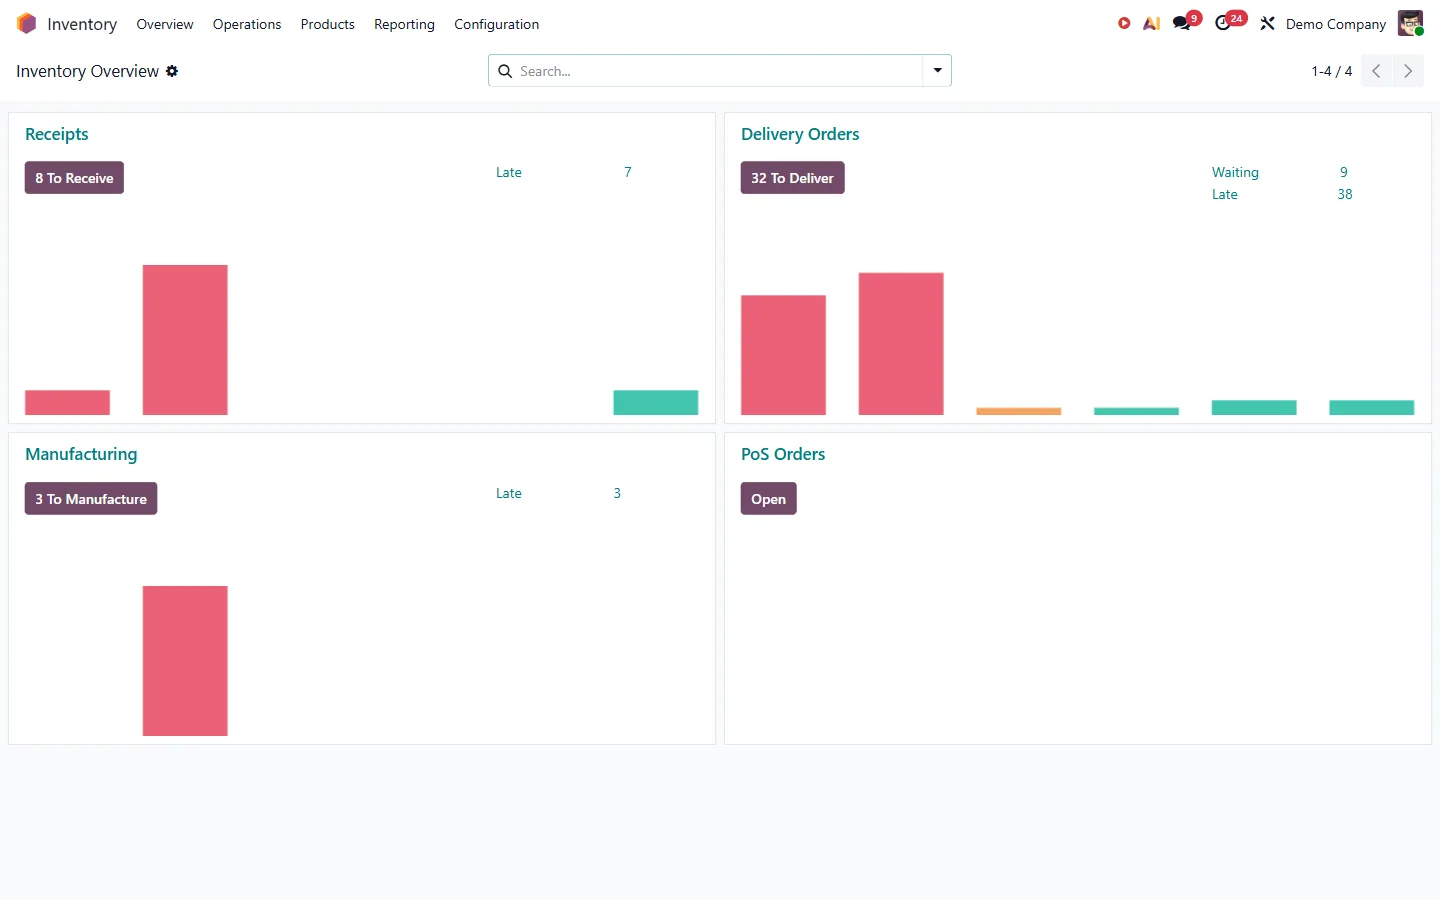Open the Overview menu

pyautogui.click(x=165, y=24)
